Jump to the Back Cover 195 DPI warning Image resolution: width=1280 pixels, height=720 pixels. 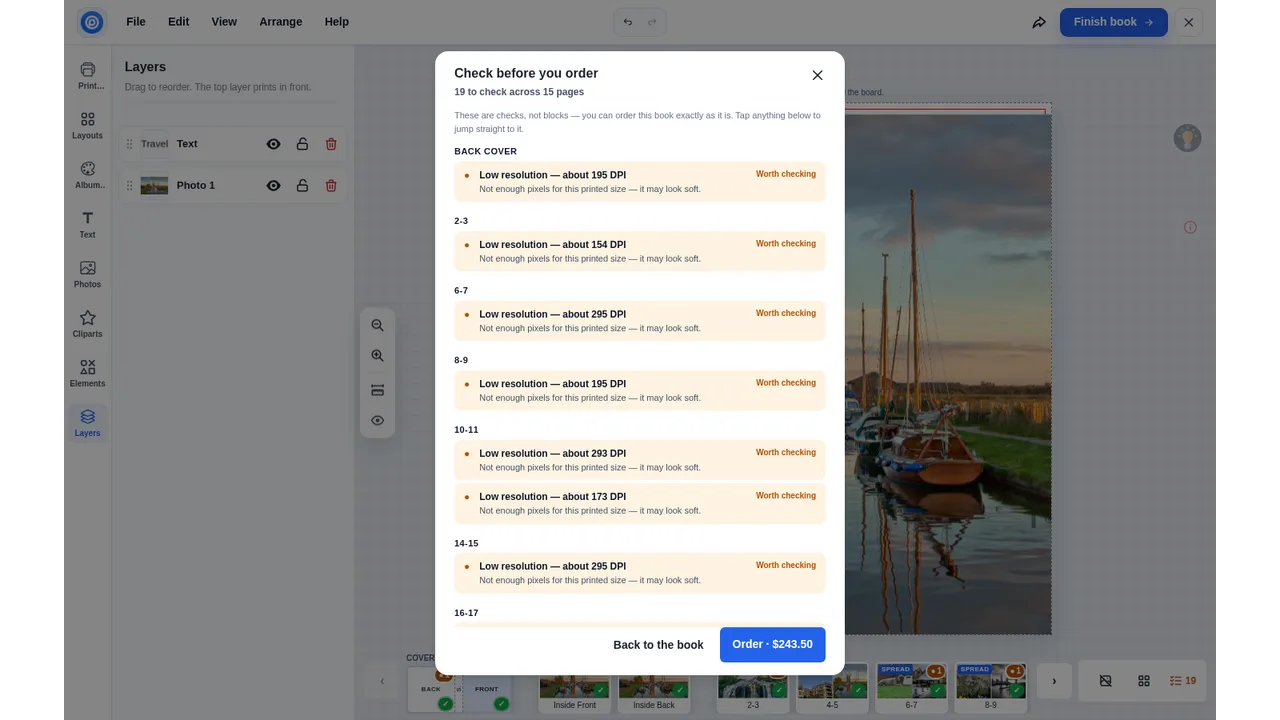pos(640,181)
